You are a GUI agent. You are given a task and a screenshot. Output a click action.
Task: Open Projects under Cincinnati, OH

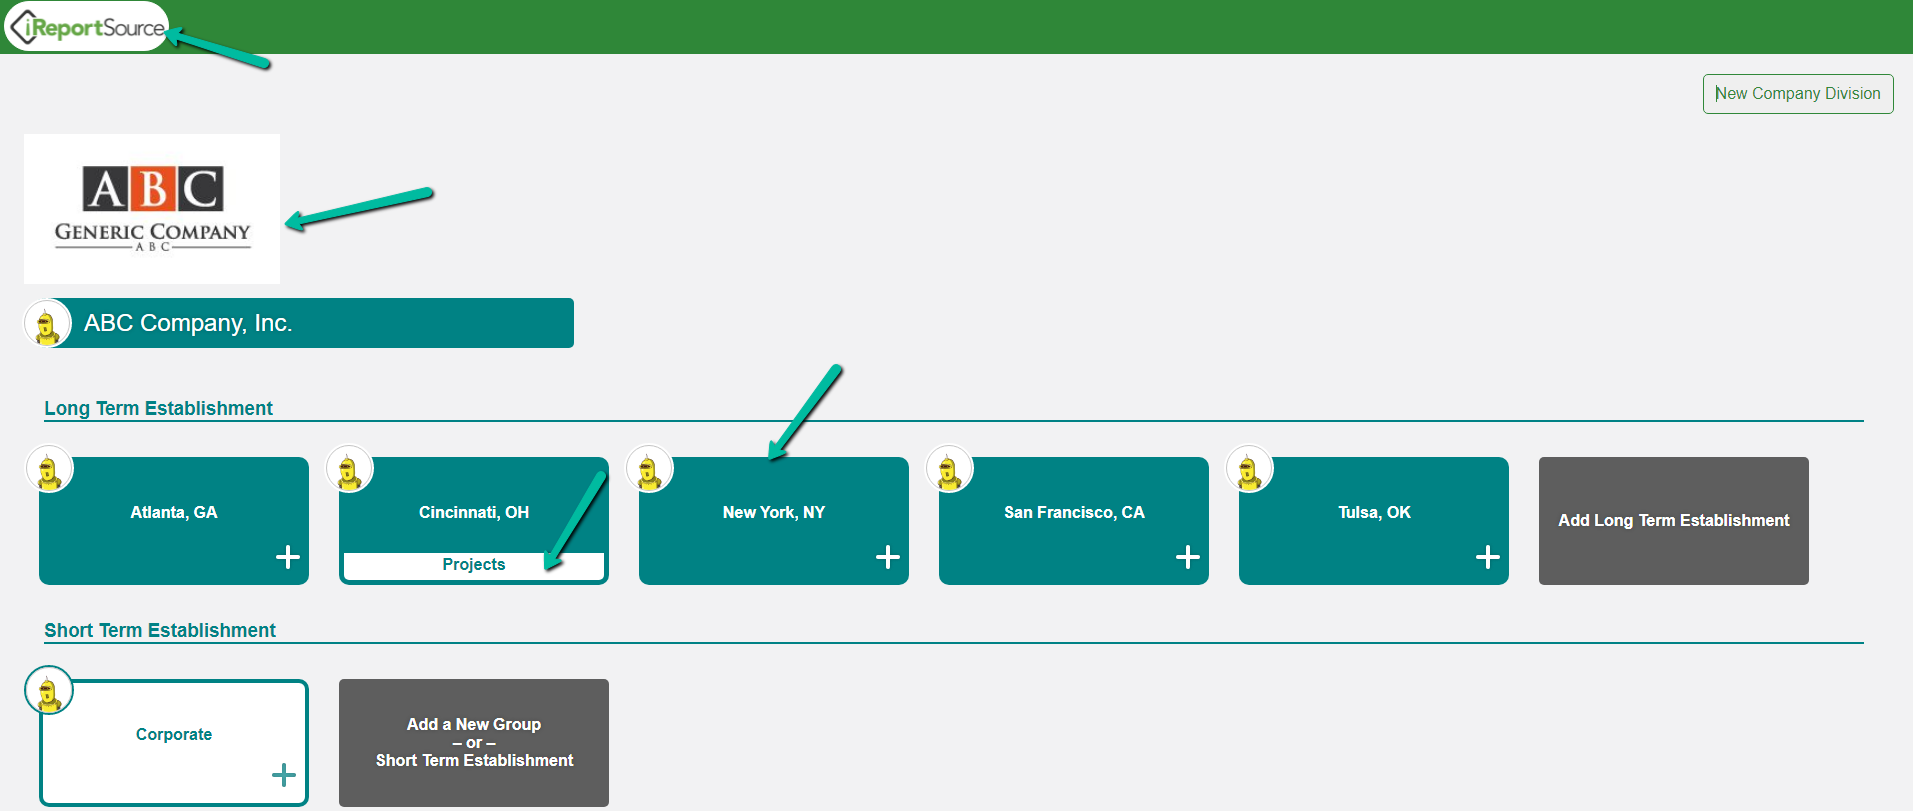(474, 565)
